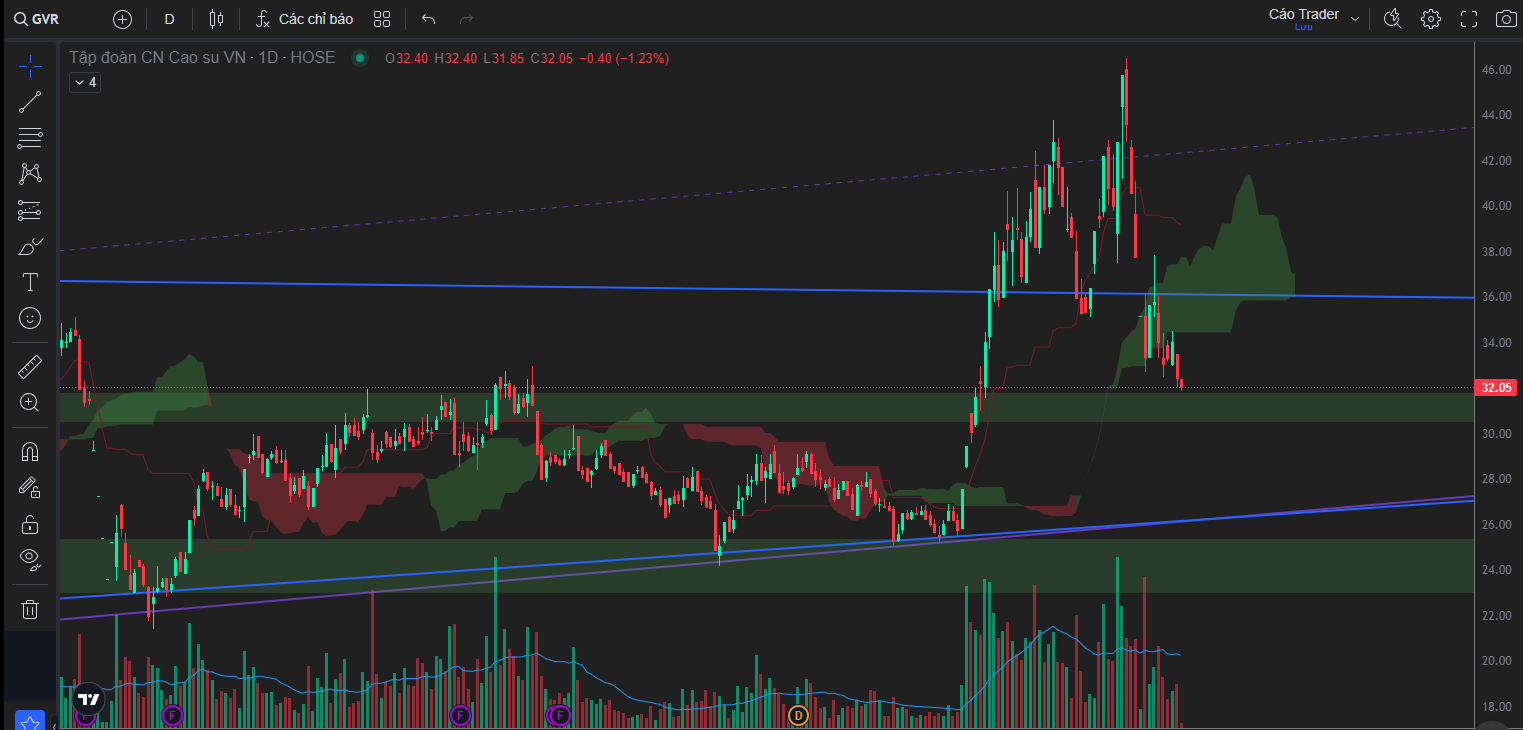
Task: Click the green market status dot
Action: [359, 58]
